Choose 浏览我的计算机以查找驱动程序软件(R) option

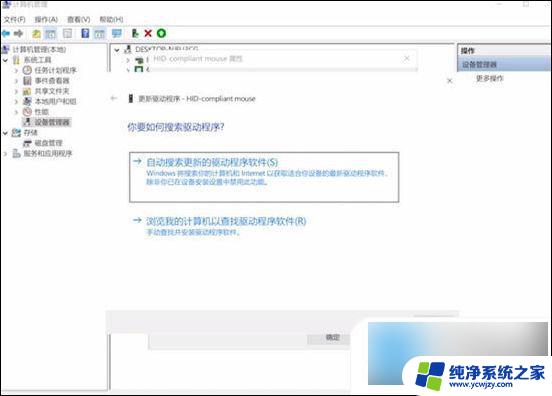tap(219, 226)
